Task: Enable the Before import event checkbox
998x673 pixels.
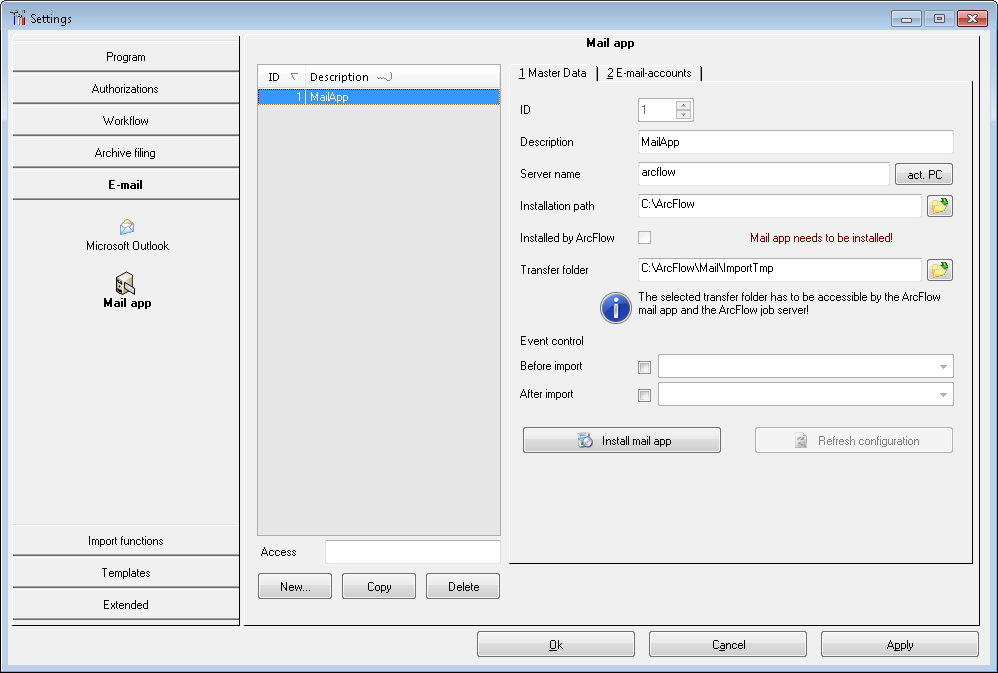Action: [644, 367]
